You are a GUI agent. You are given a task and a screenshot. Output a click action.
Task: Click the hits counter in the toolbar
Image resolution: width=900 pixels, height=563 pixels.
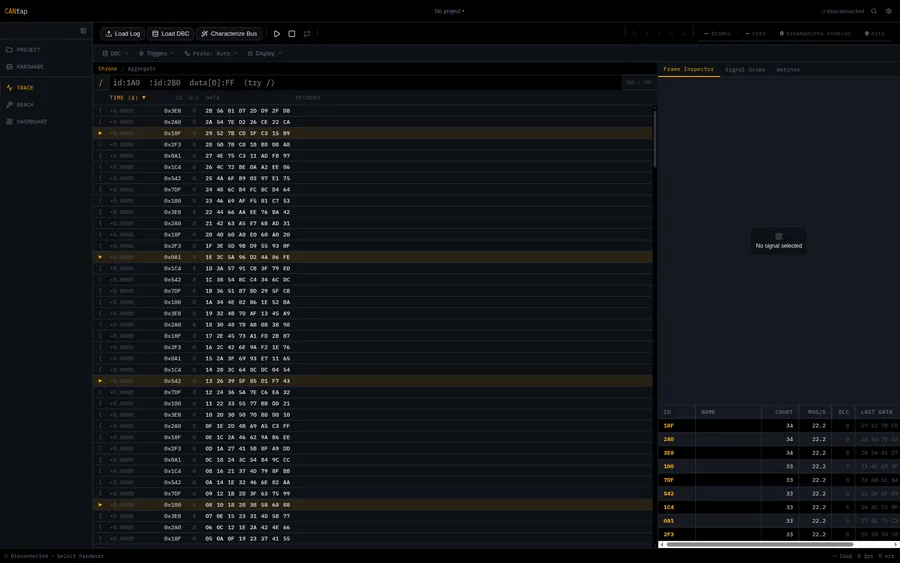(875, 34)
